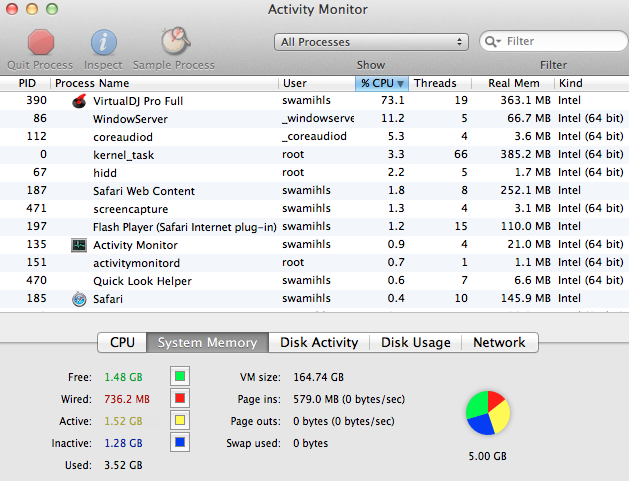Open the All Processes dropdown

click(x=372, y=42)
